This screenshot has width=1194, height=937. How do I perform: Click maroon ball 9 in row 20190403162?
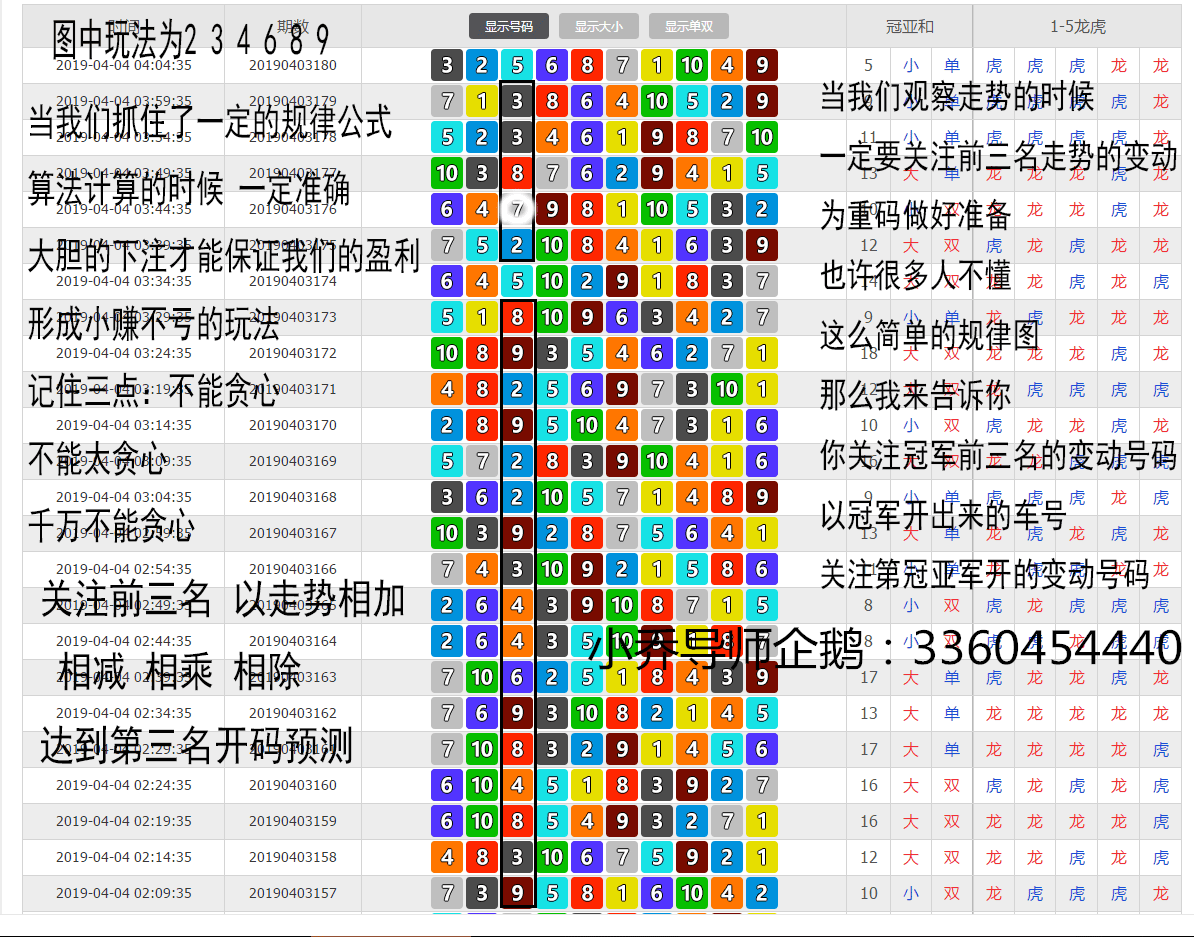pos(517,713)
